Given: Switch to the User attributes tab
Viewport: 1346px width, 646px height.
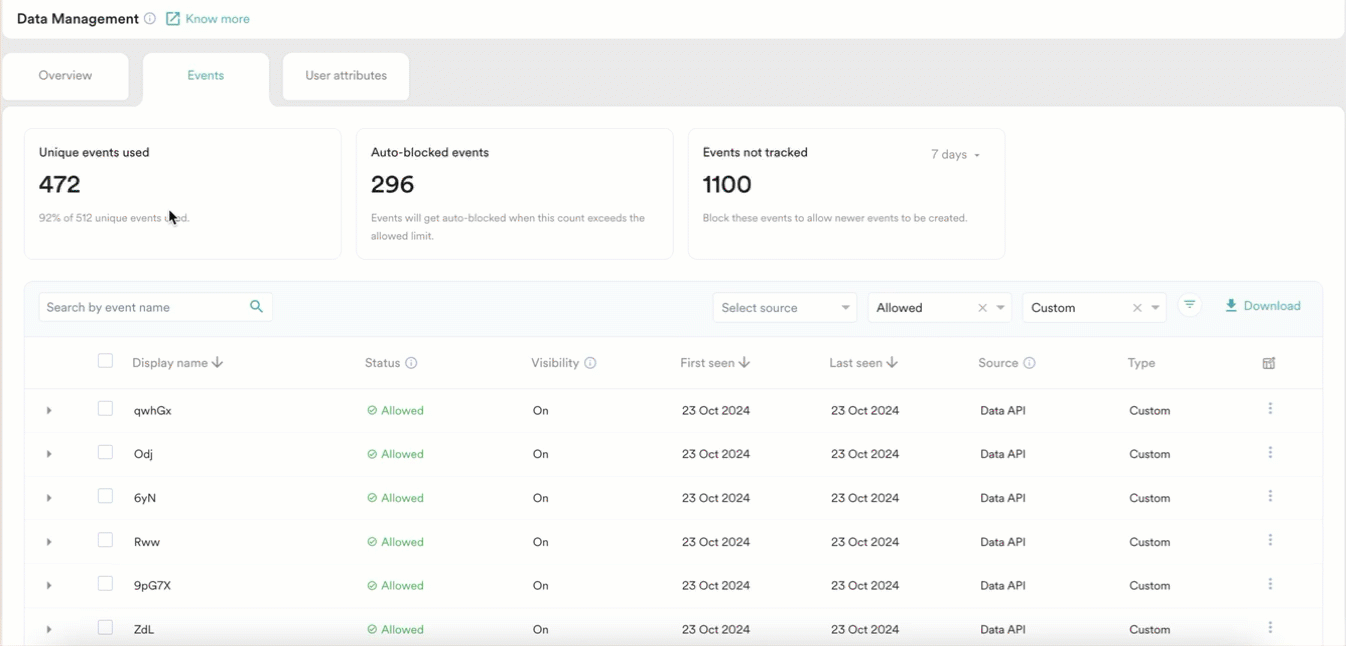Looking at the screenshot, I should tap(346, 76).
